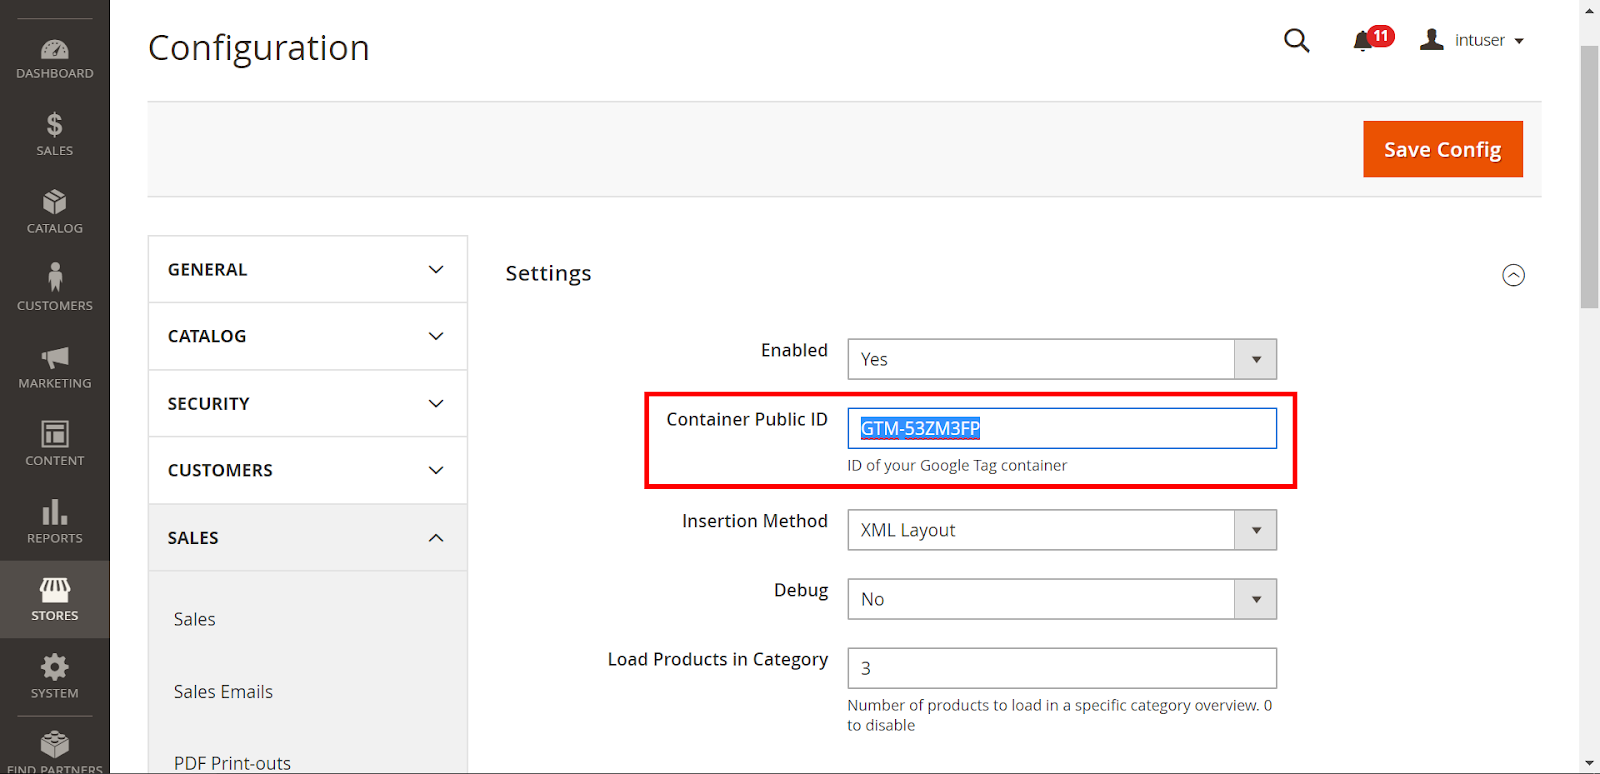Open the intuser account menu

point(1473,40)
